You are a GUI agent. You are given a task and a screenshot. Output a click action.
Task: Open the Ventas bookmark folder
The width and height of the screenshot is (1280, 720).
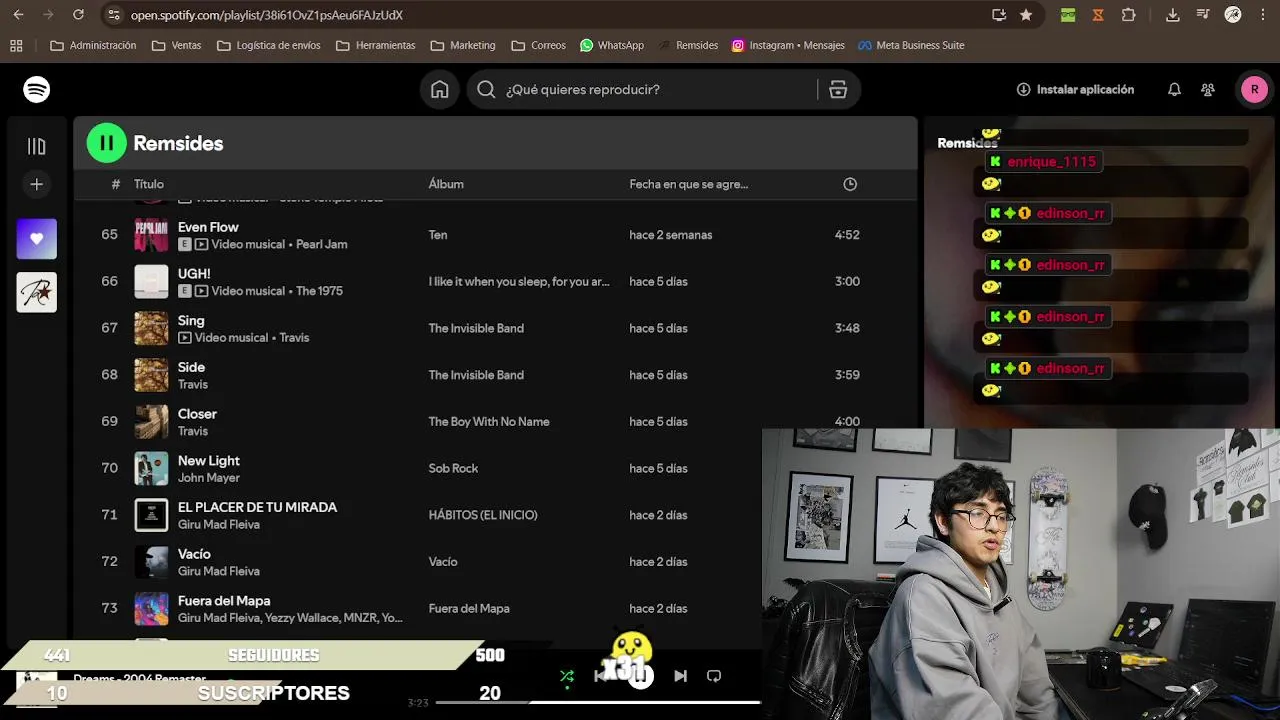176,45
